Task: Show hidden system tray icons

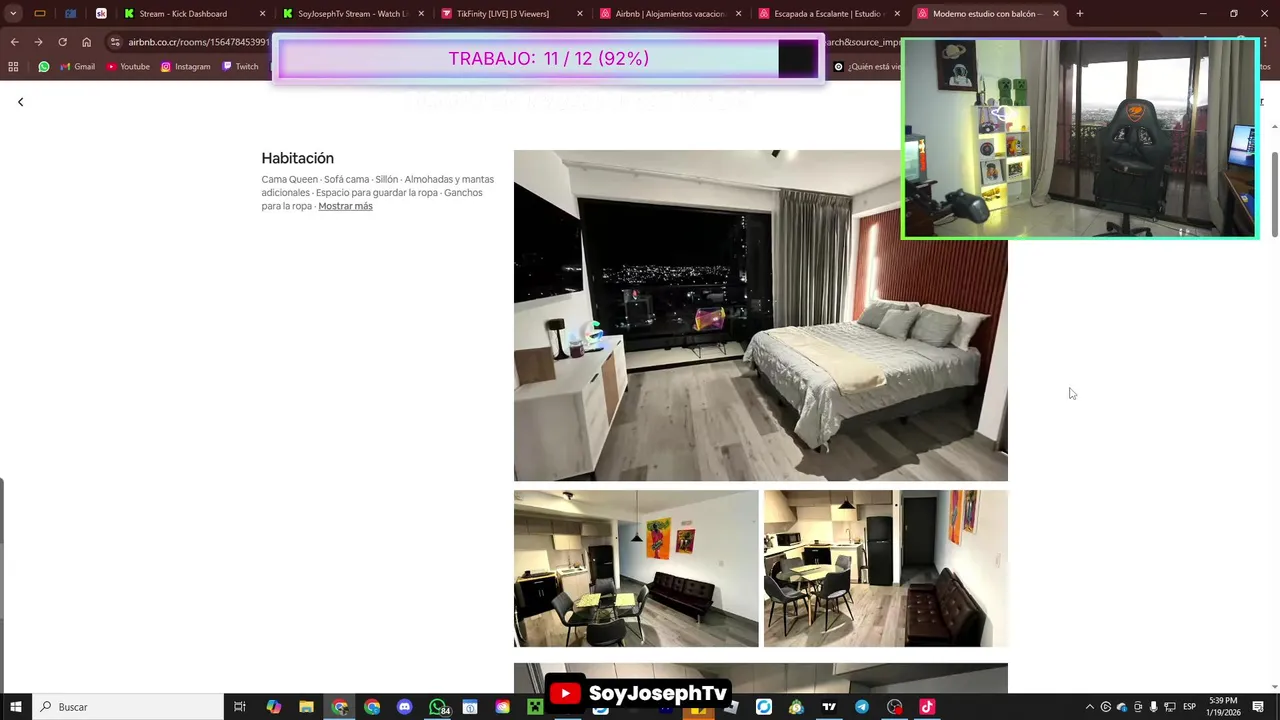Action: (1090, 707)
